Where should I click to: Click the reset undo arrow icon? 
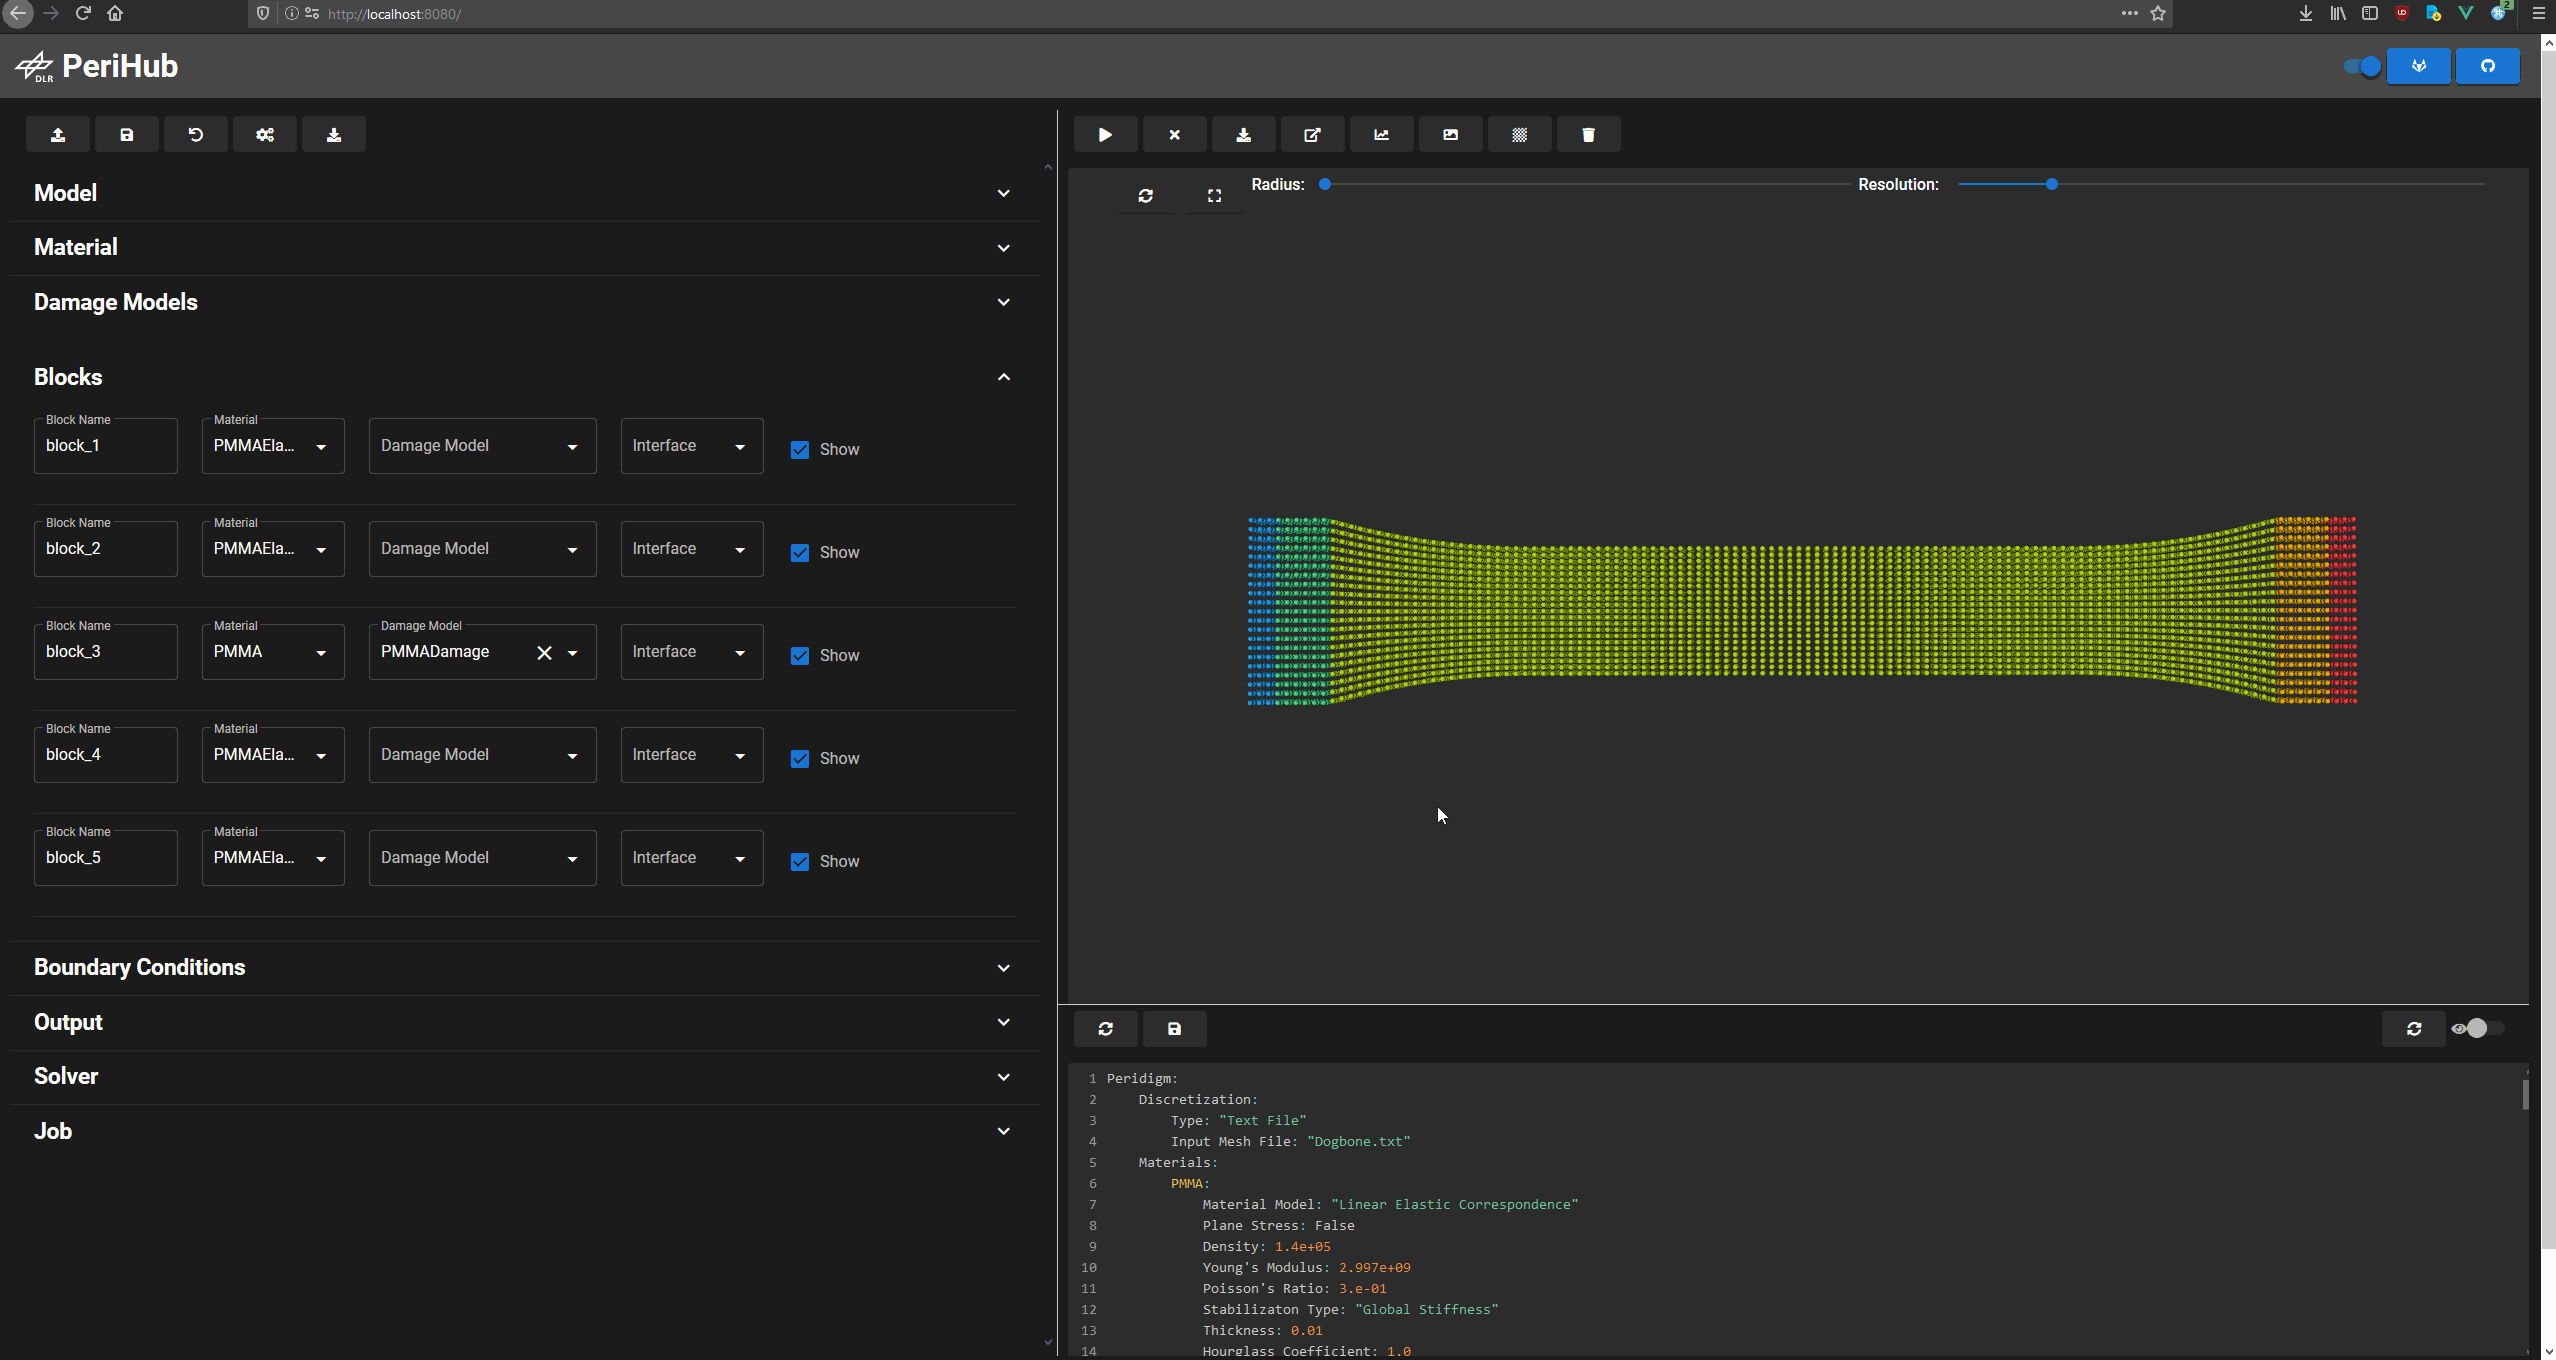point(196,135)
